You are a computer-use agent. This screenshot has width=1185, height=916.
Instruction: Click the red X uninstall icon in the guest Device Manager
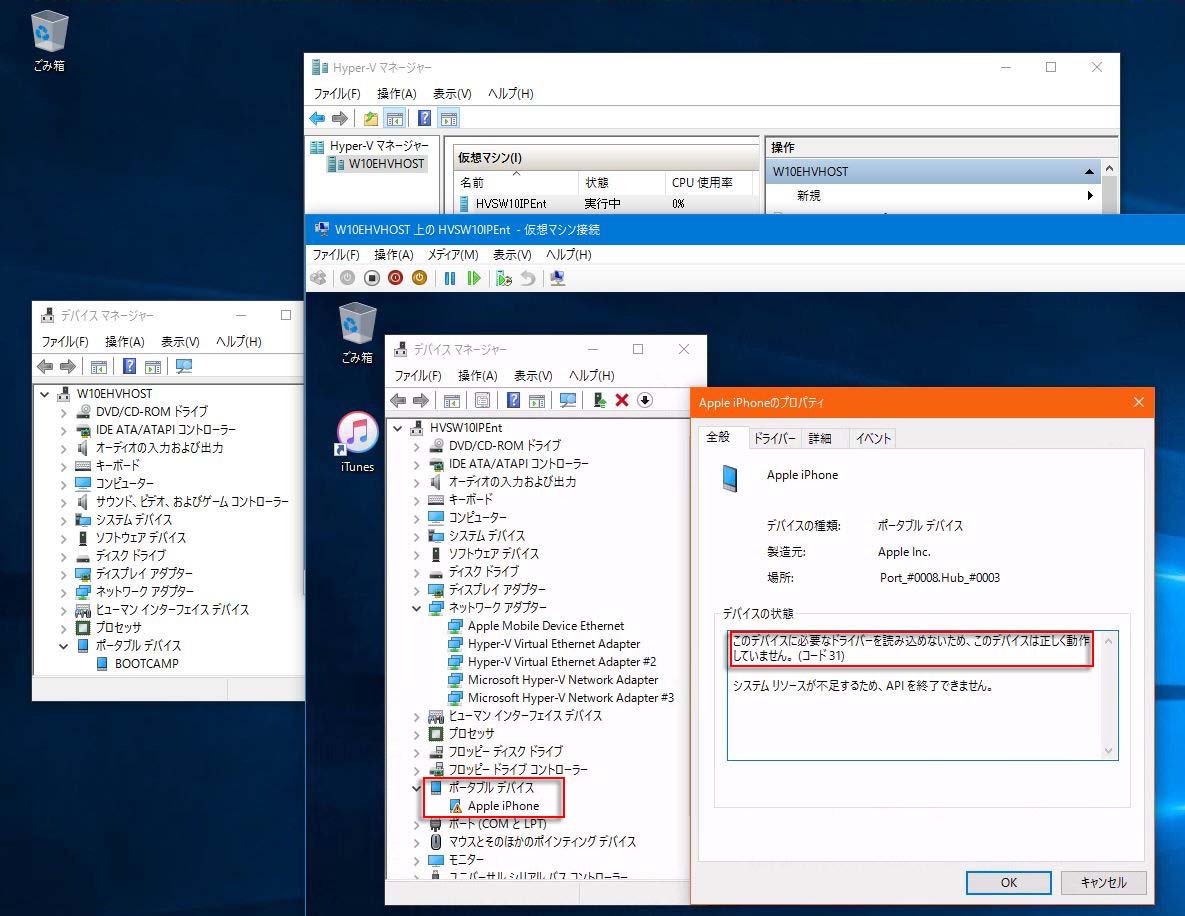(x=622, y=400)
